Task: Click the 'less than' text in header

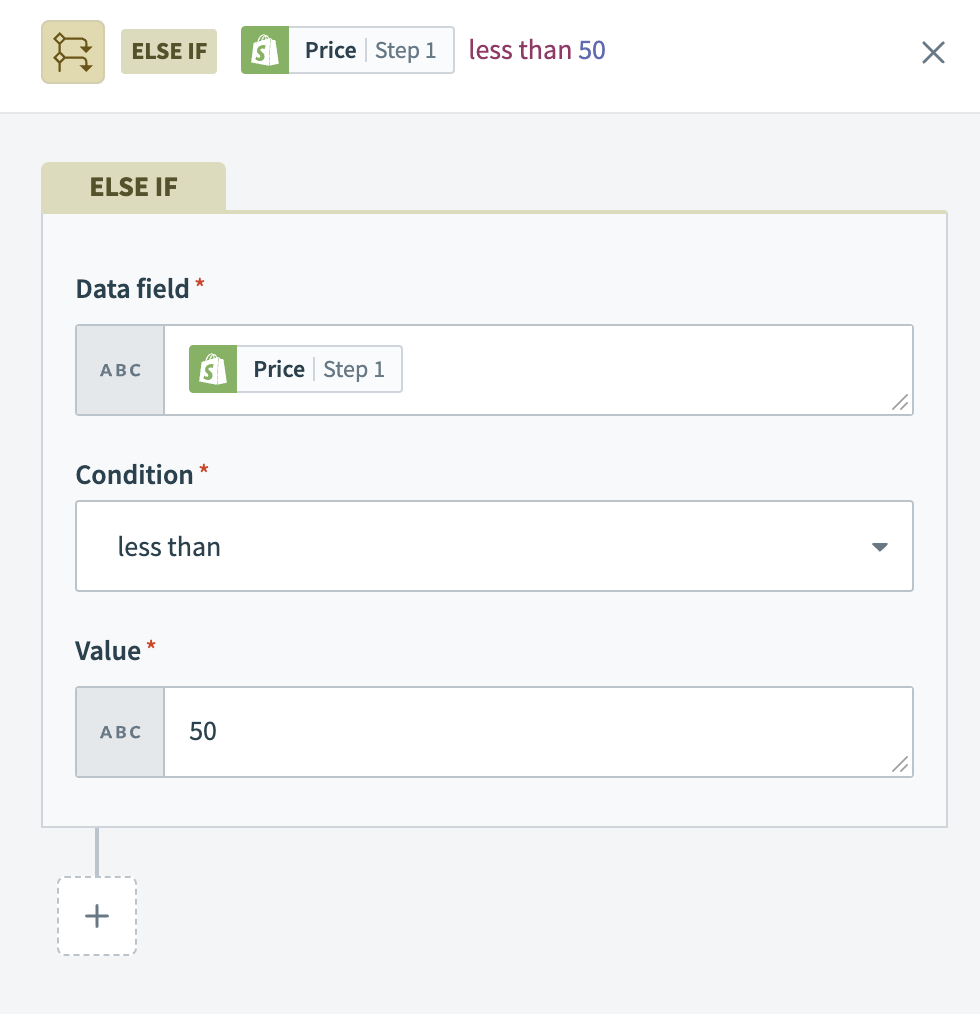Action: (x=520, y=51)
